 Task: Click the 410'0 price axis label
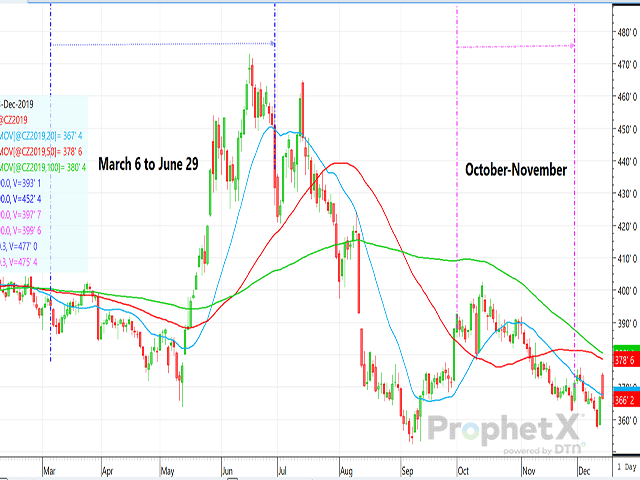(629, 259)
